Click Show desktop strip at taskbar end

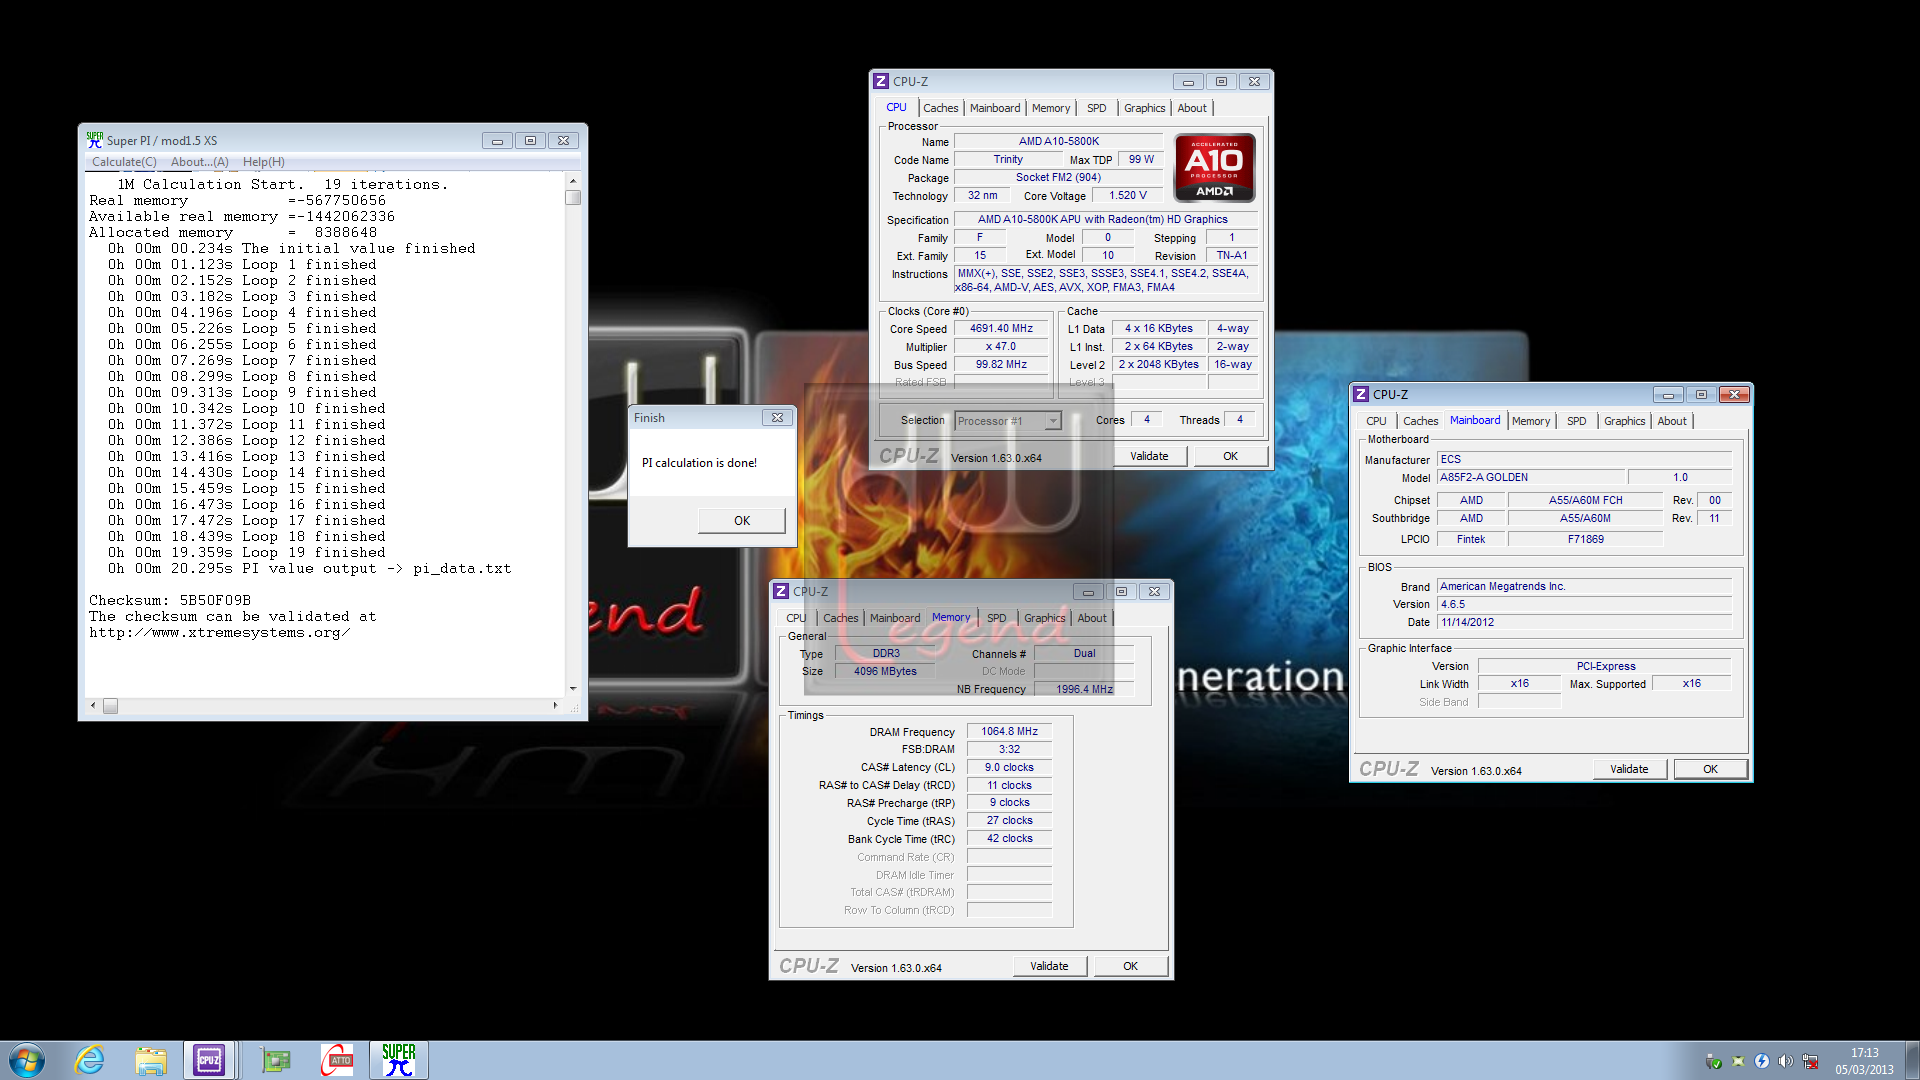(x=1912, y=1060)
